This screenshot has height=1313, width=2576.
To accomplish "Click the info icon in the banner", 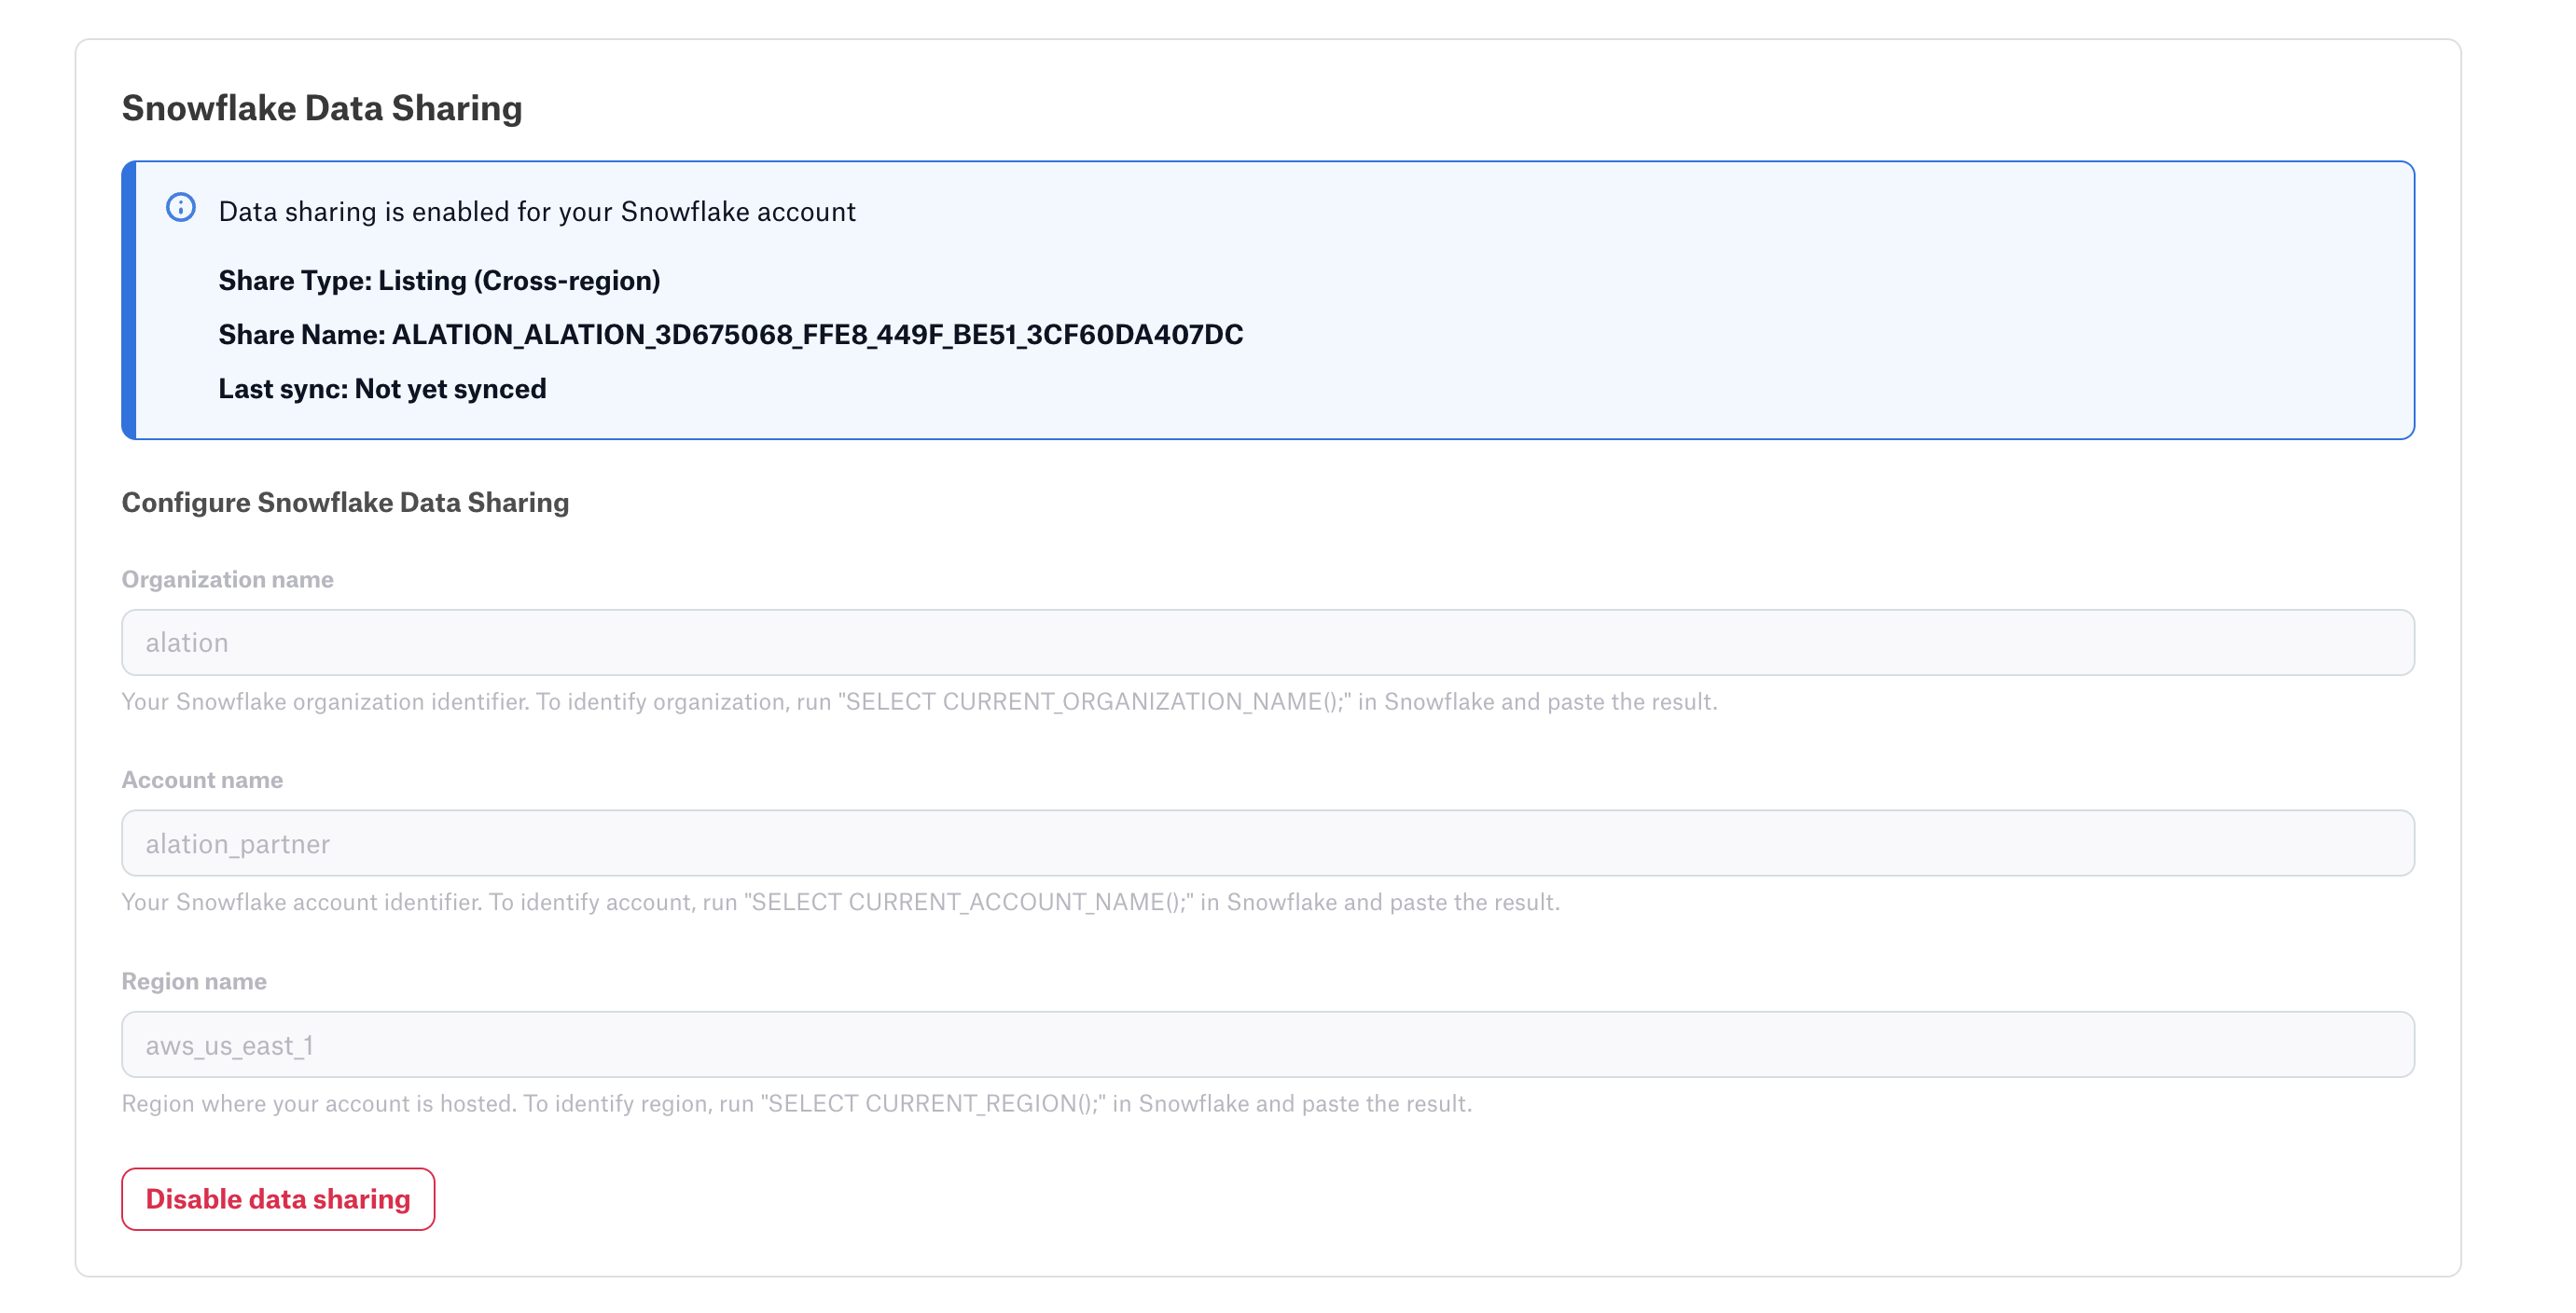I will [181, 208].
